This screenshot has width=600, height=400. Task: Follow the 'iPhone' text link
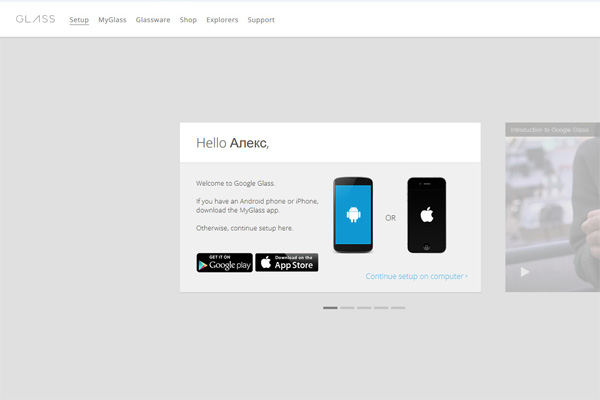click(x=305, y=201)
